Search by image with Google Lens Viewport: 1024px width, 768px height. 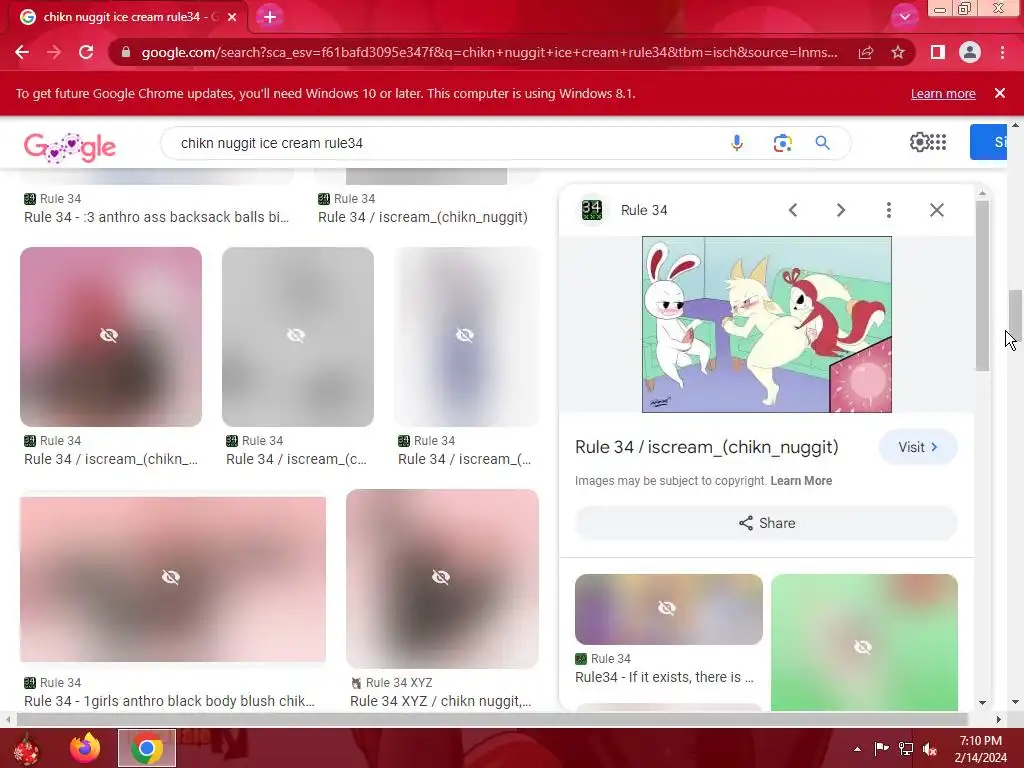tap(782, 142)
